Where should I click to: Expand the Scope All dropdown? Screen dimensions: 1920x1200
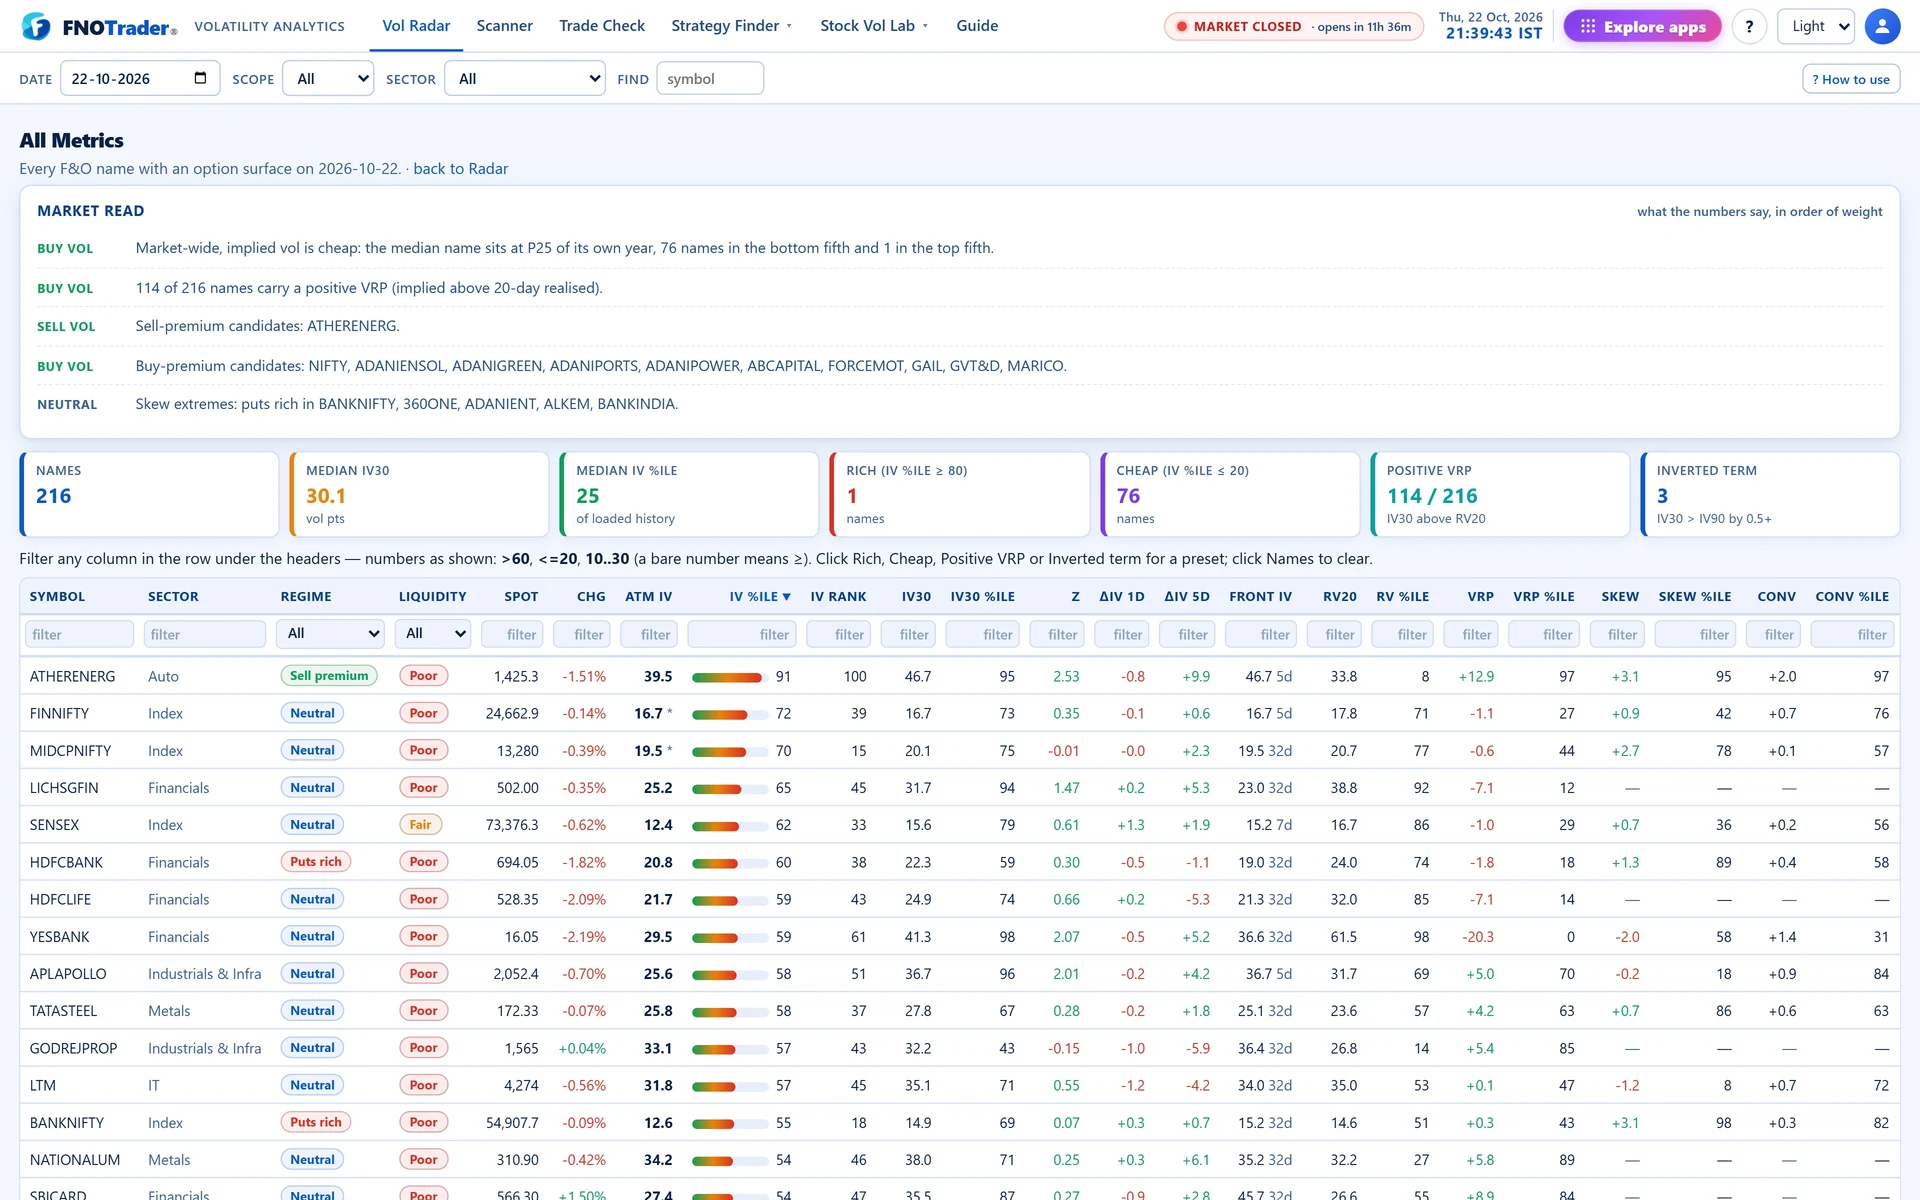click(328, 78)
